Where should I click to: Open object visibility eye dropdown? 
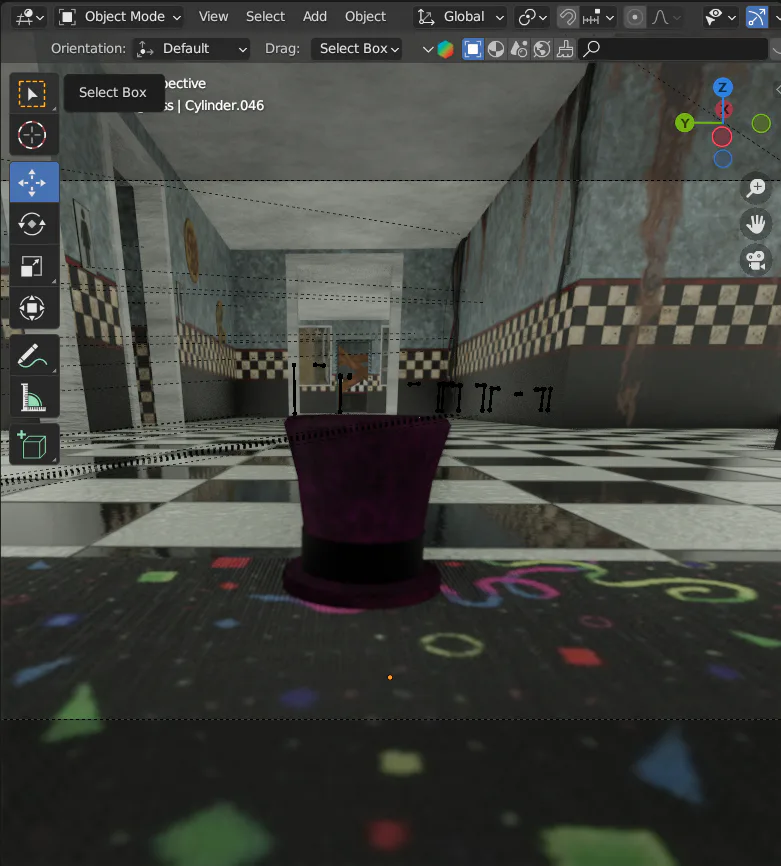click(720, 18)
